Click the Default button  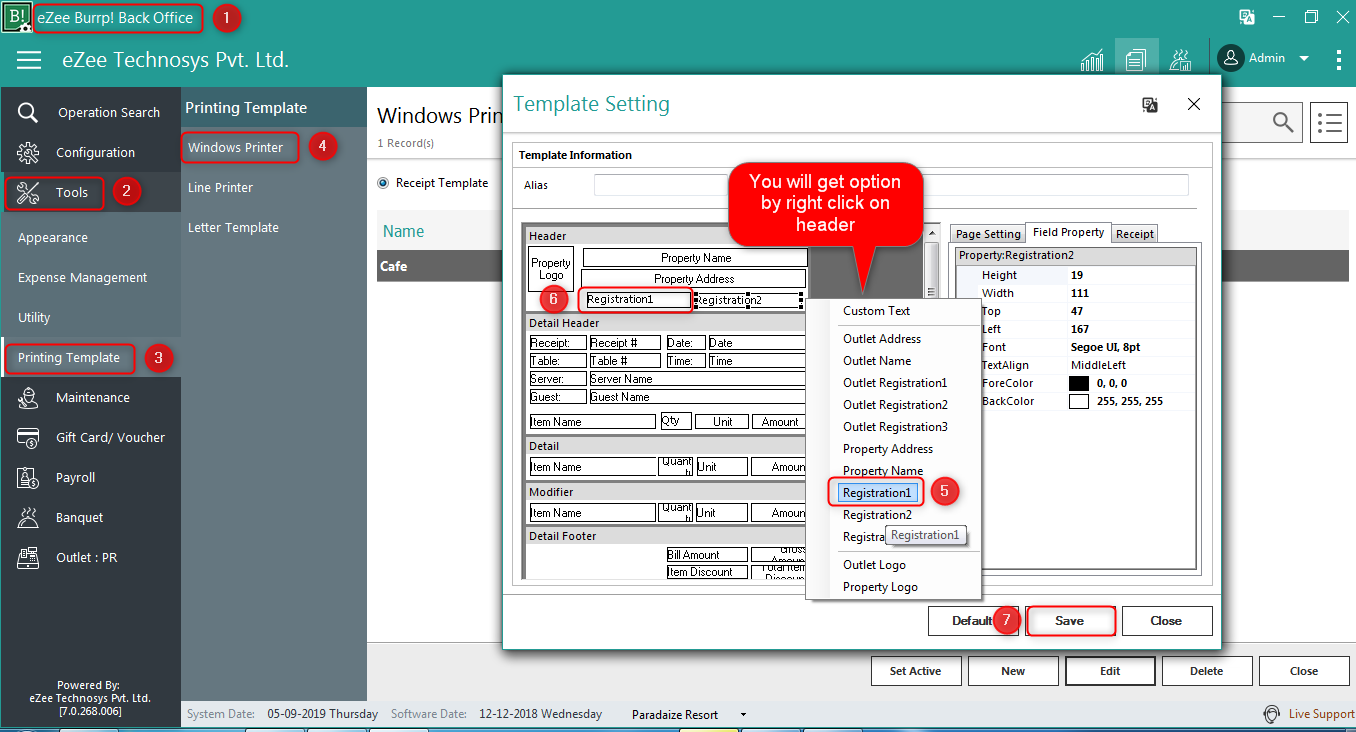point(972,621)
